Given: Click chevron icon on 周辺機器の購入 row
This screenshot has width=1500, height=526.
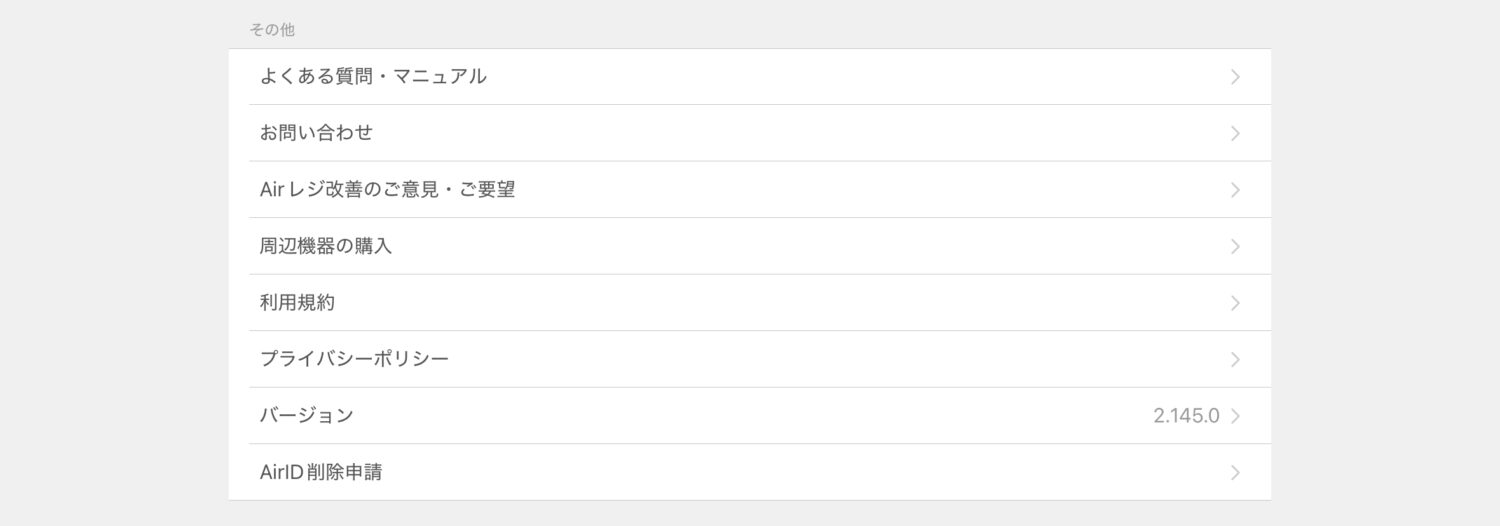Looking at the screenshot, I should 1235,246.
